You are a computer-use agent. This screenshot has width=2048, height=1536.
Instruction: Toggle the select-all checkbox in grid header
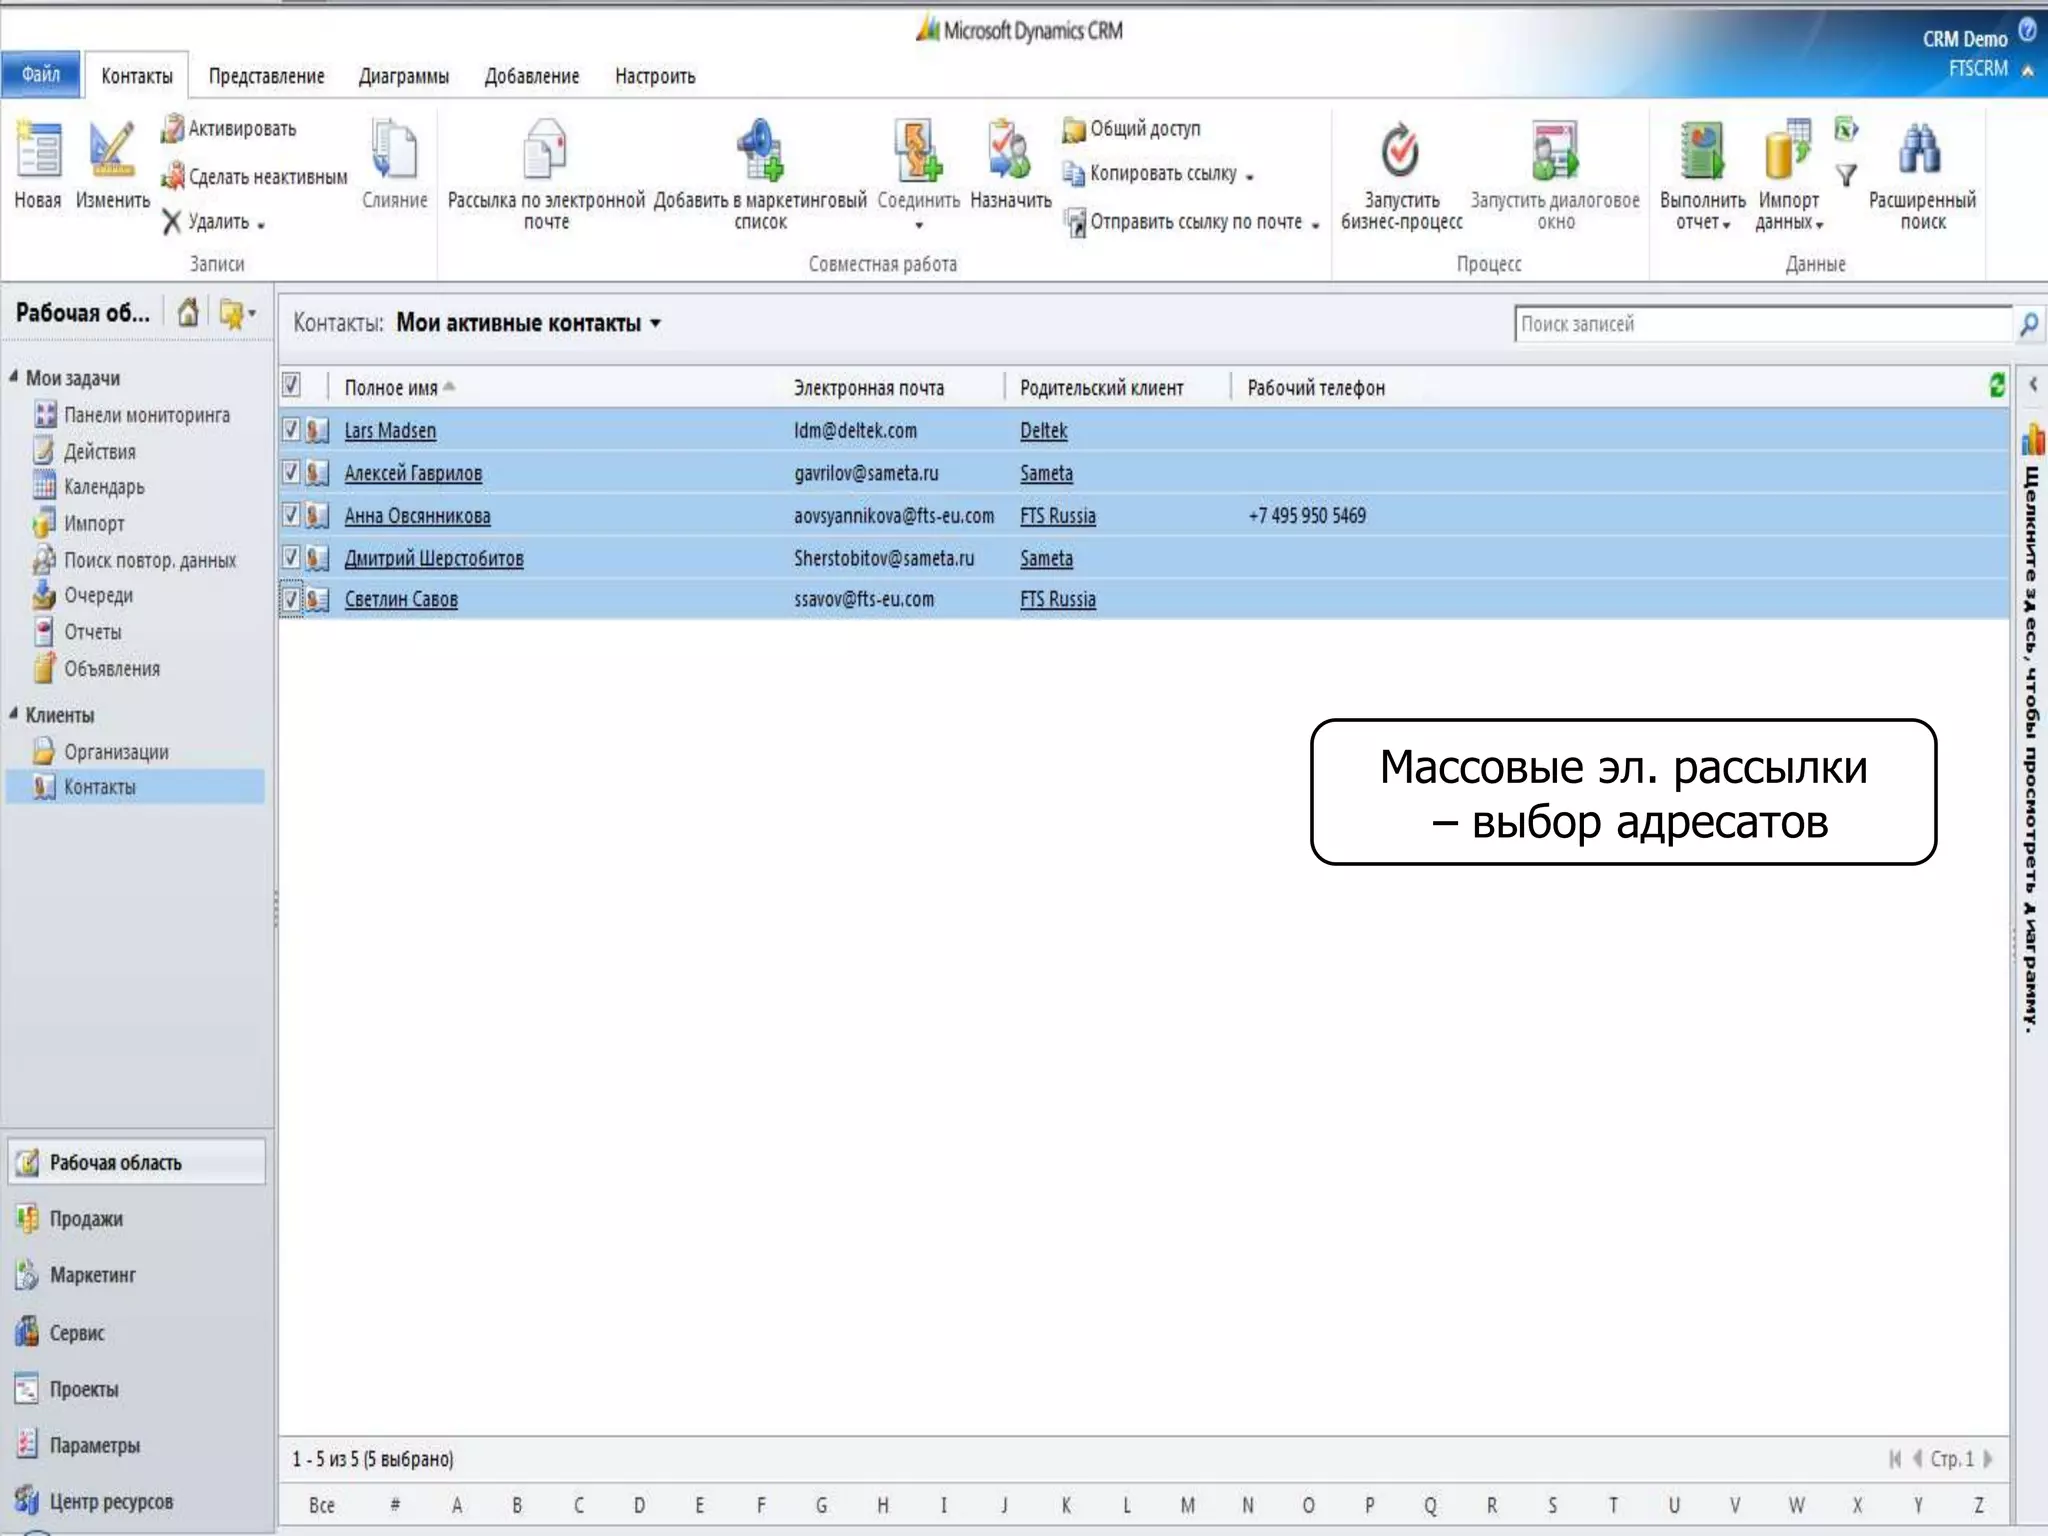tap(291, 385)
